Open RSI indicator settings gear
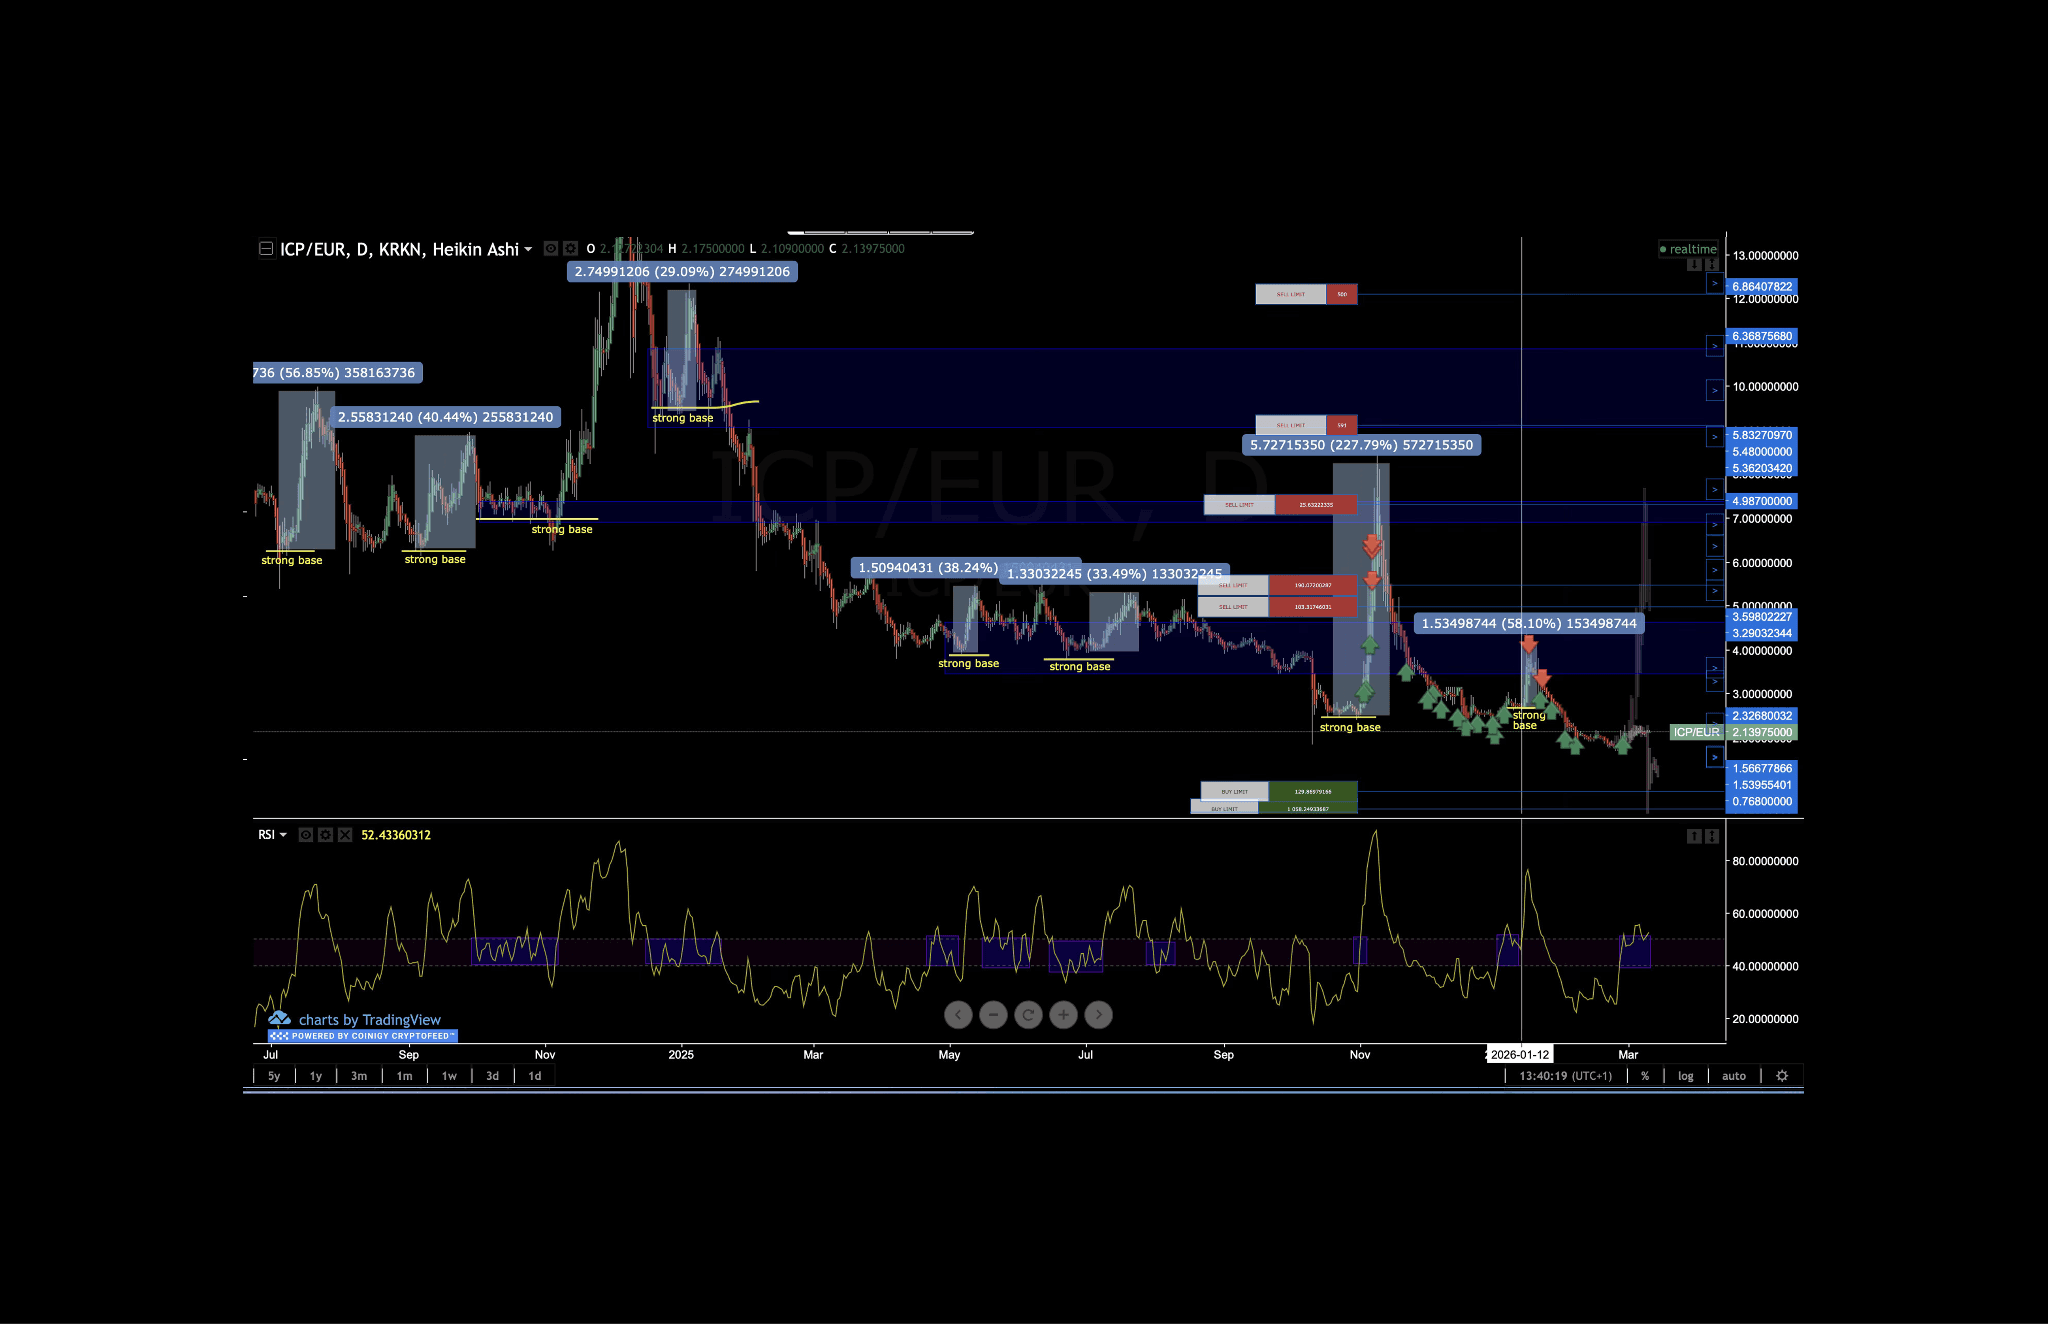The image size is (2048, 1324). click(x=325, y=835)
